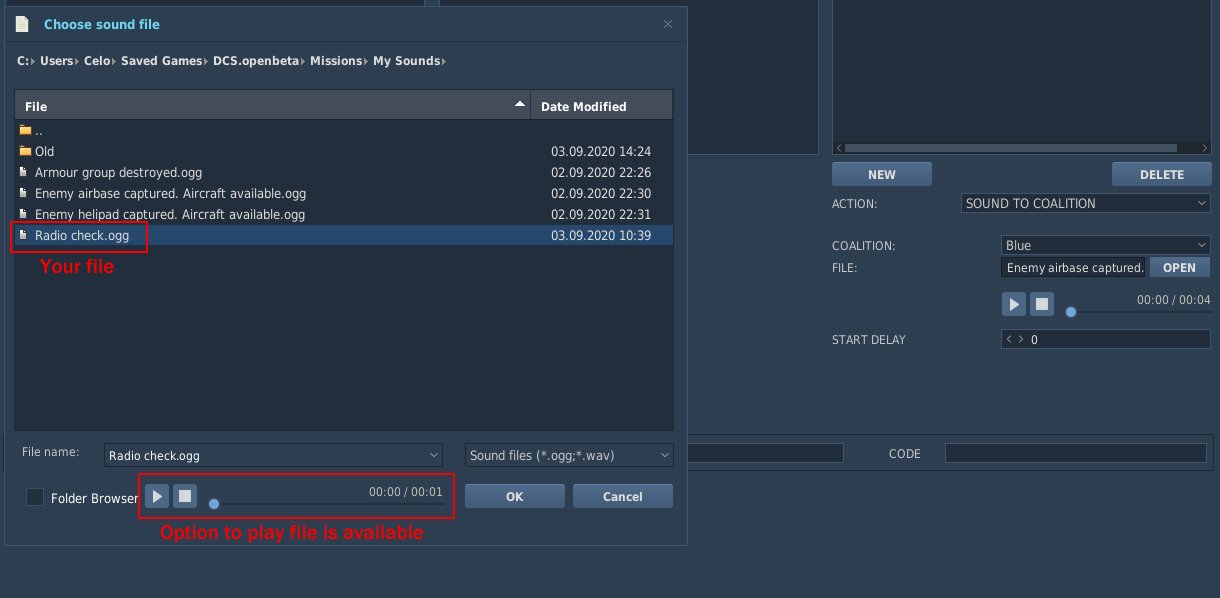Viewport: 1220px width, 598px height.
Task: Stop sound playback in file dialog
Action: click(x=185, y=496)
